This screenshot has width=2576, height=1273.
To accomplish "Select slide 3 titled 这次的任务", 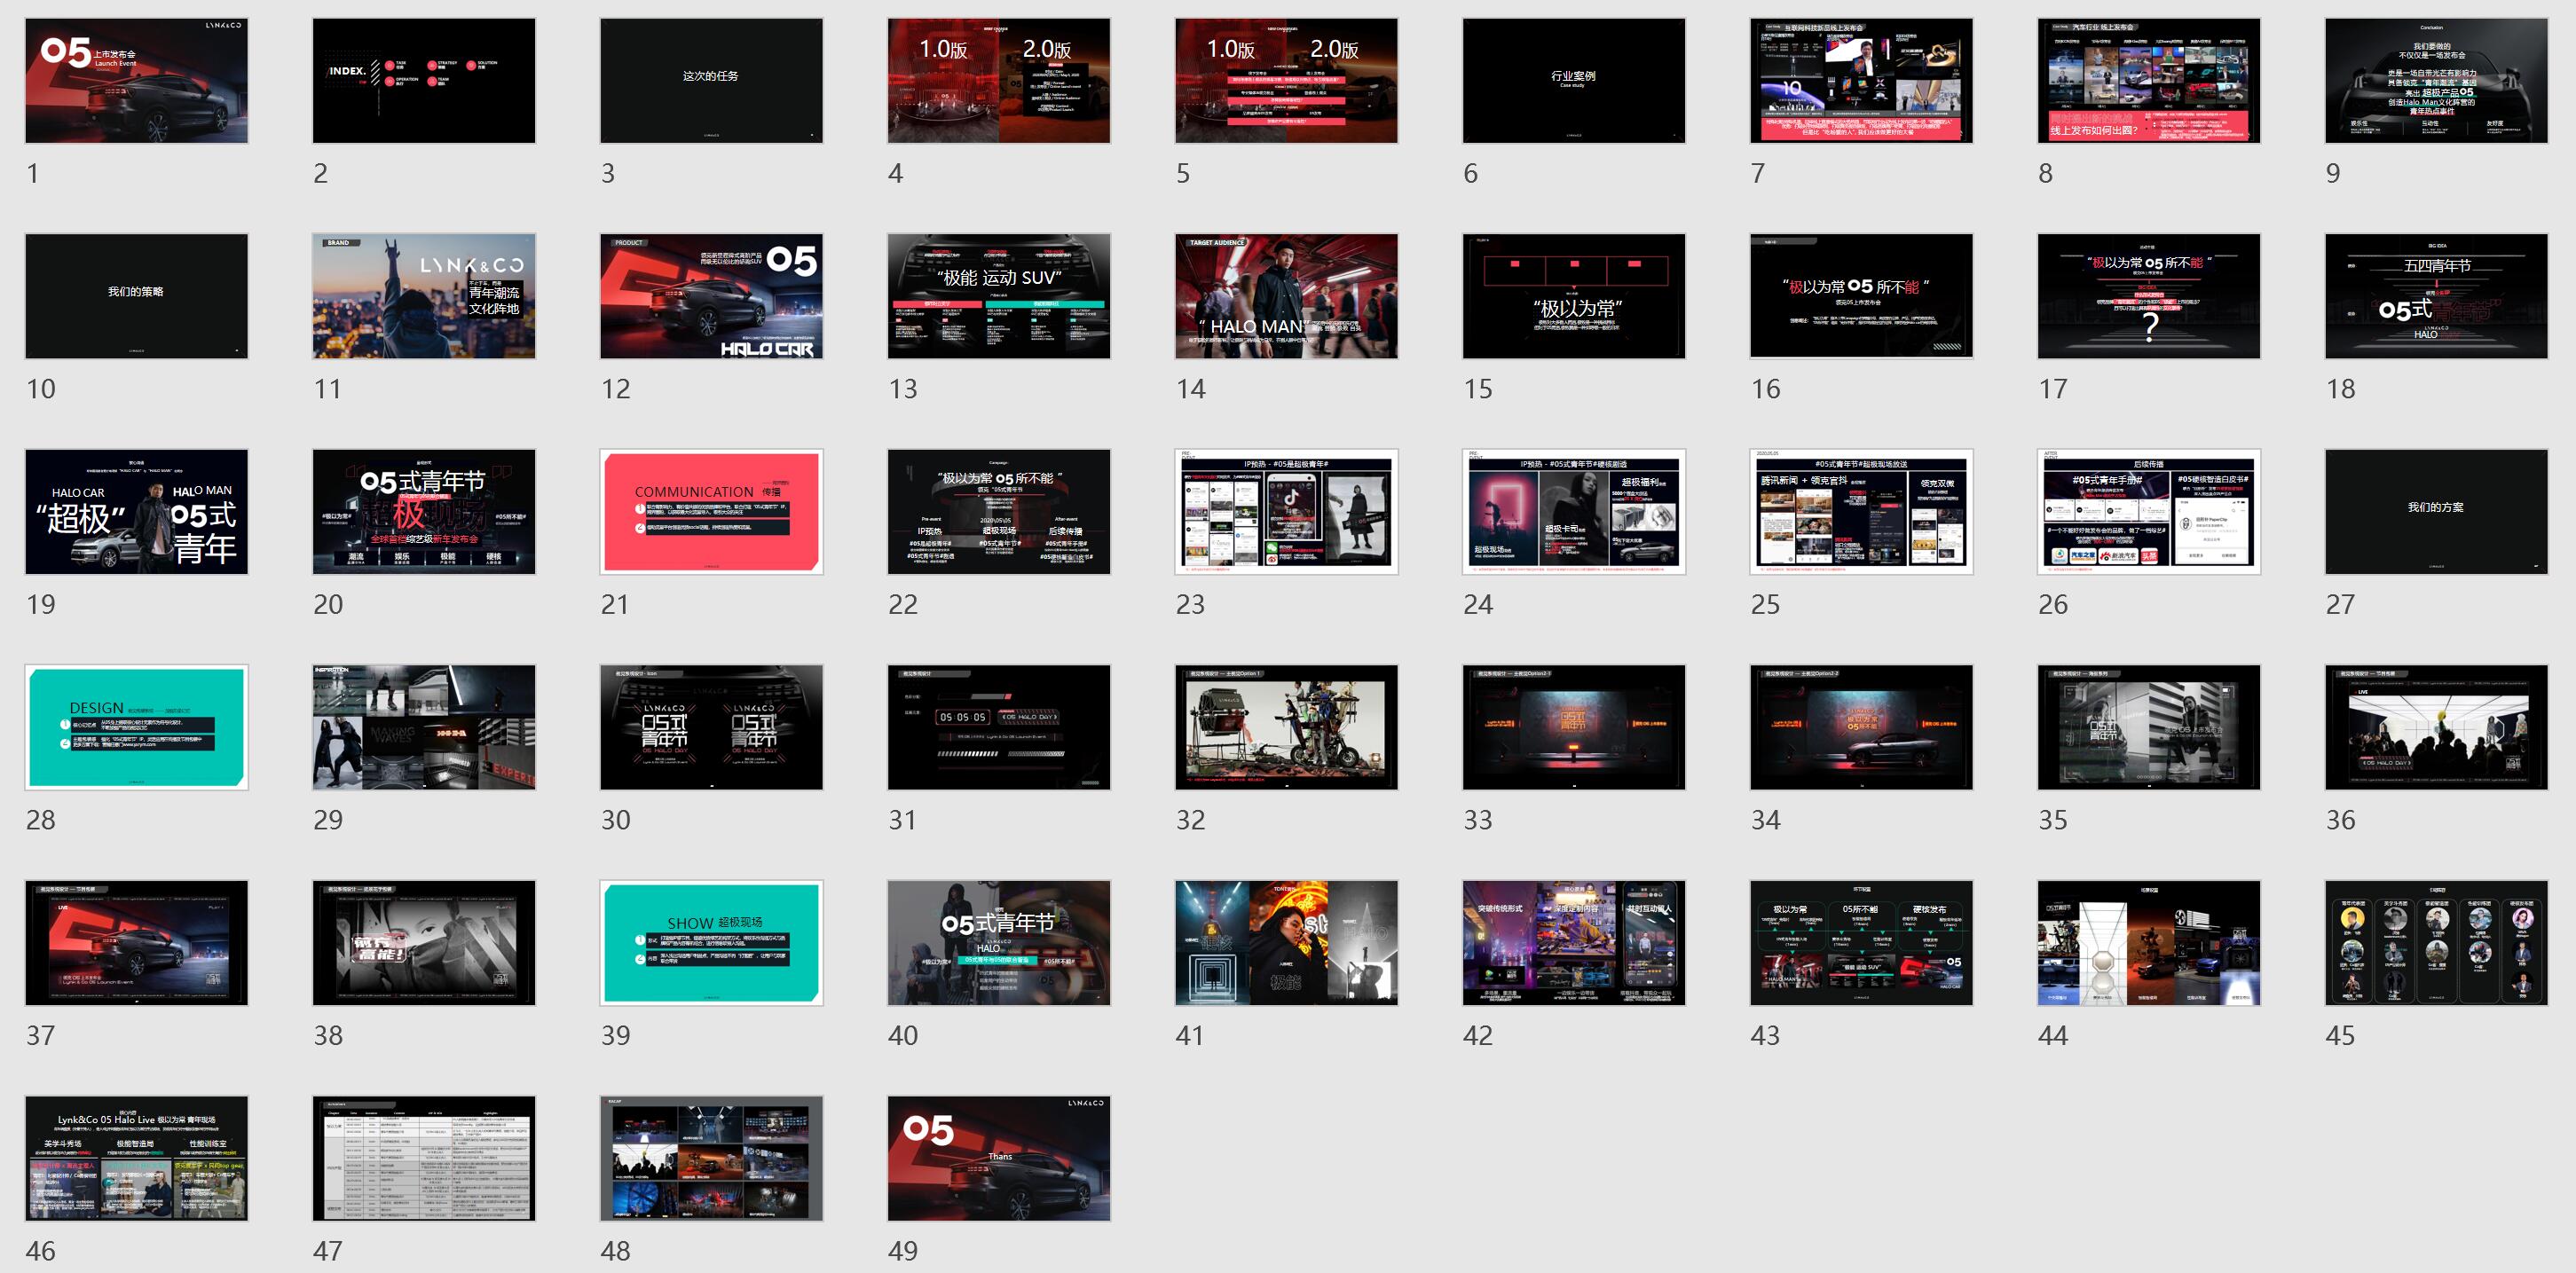I will tap(711, 81).
